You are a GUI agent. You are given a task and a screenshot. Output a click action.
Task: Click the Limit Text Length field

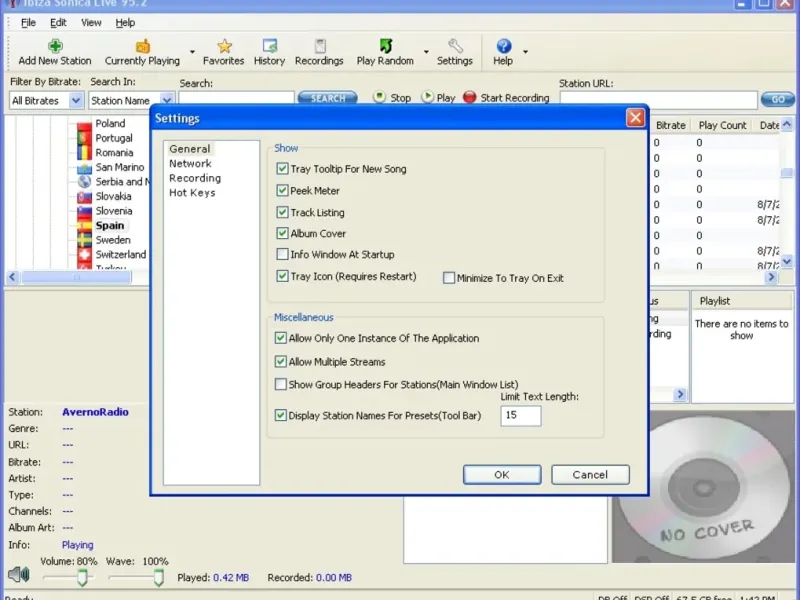(520, 415)
